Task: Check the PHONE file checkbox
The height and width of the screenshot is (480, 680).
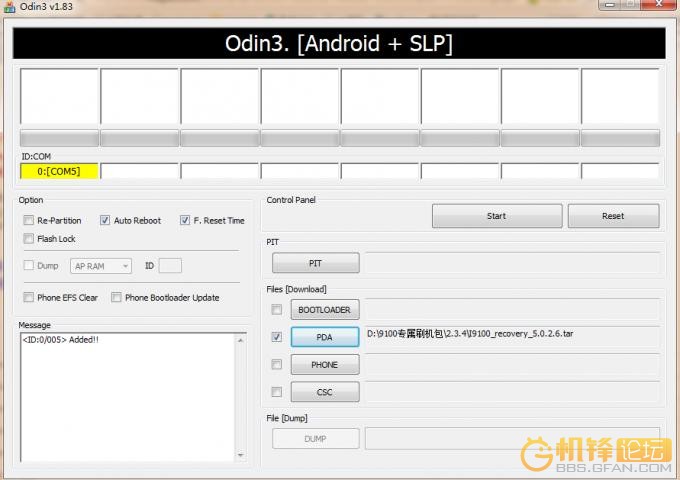Action: pos(277,364)
